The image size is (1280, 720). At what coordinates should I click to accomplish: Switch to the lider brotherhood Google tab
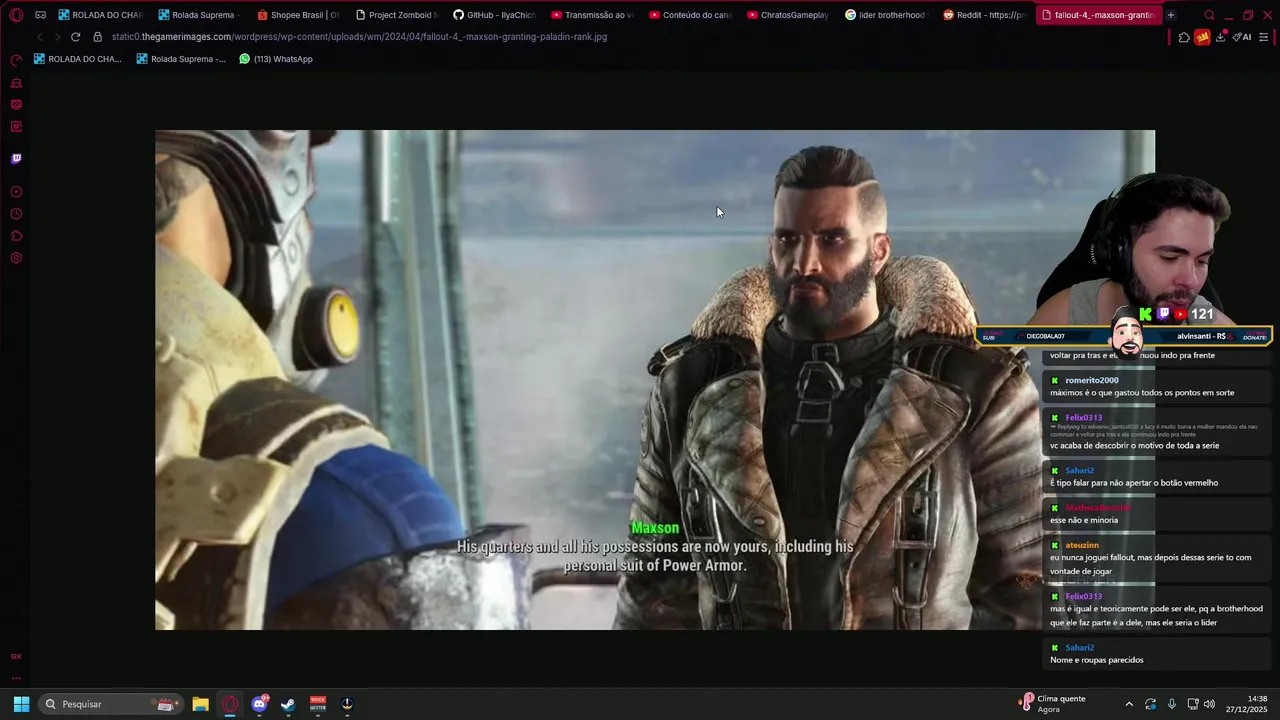point(885,15)
